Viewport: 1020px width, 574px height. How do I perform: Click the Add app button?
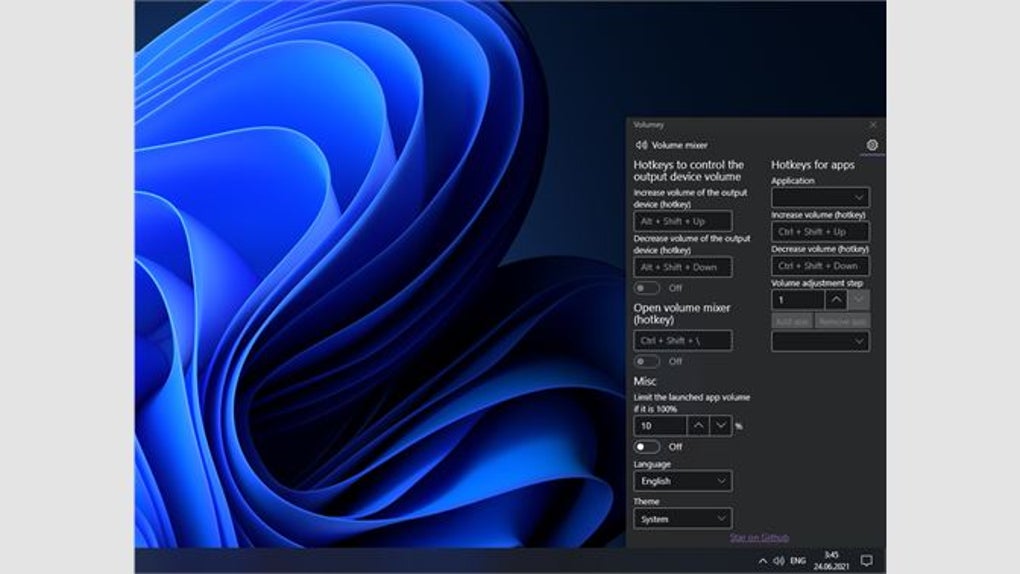point(792,321)
